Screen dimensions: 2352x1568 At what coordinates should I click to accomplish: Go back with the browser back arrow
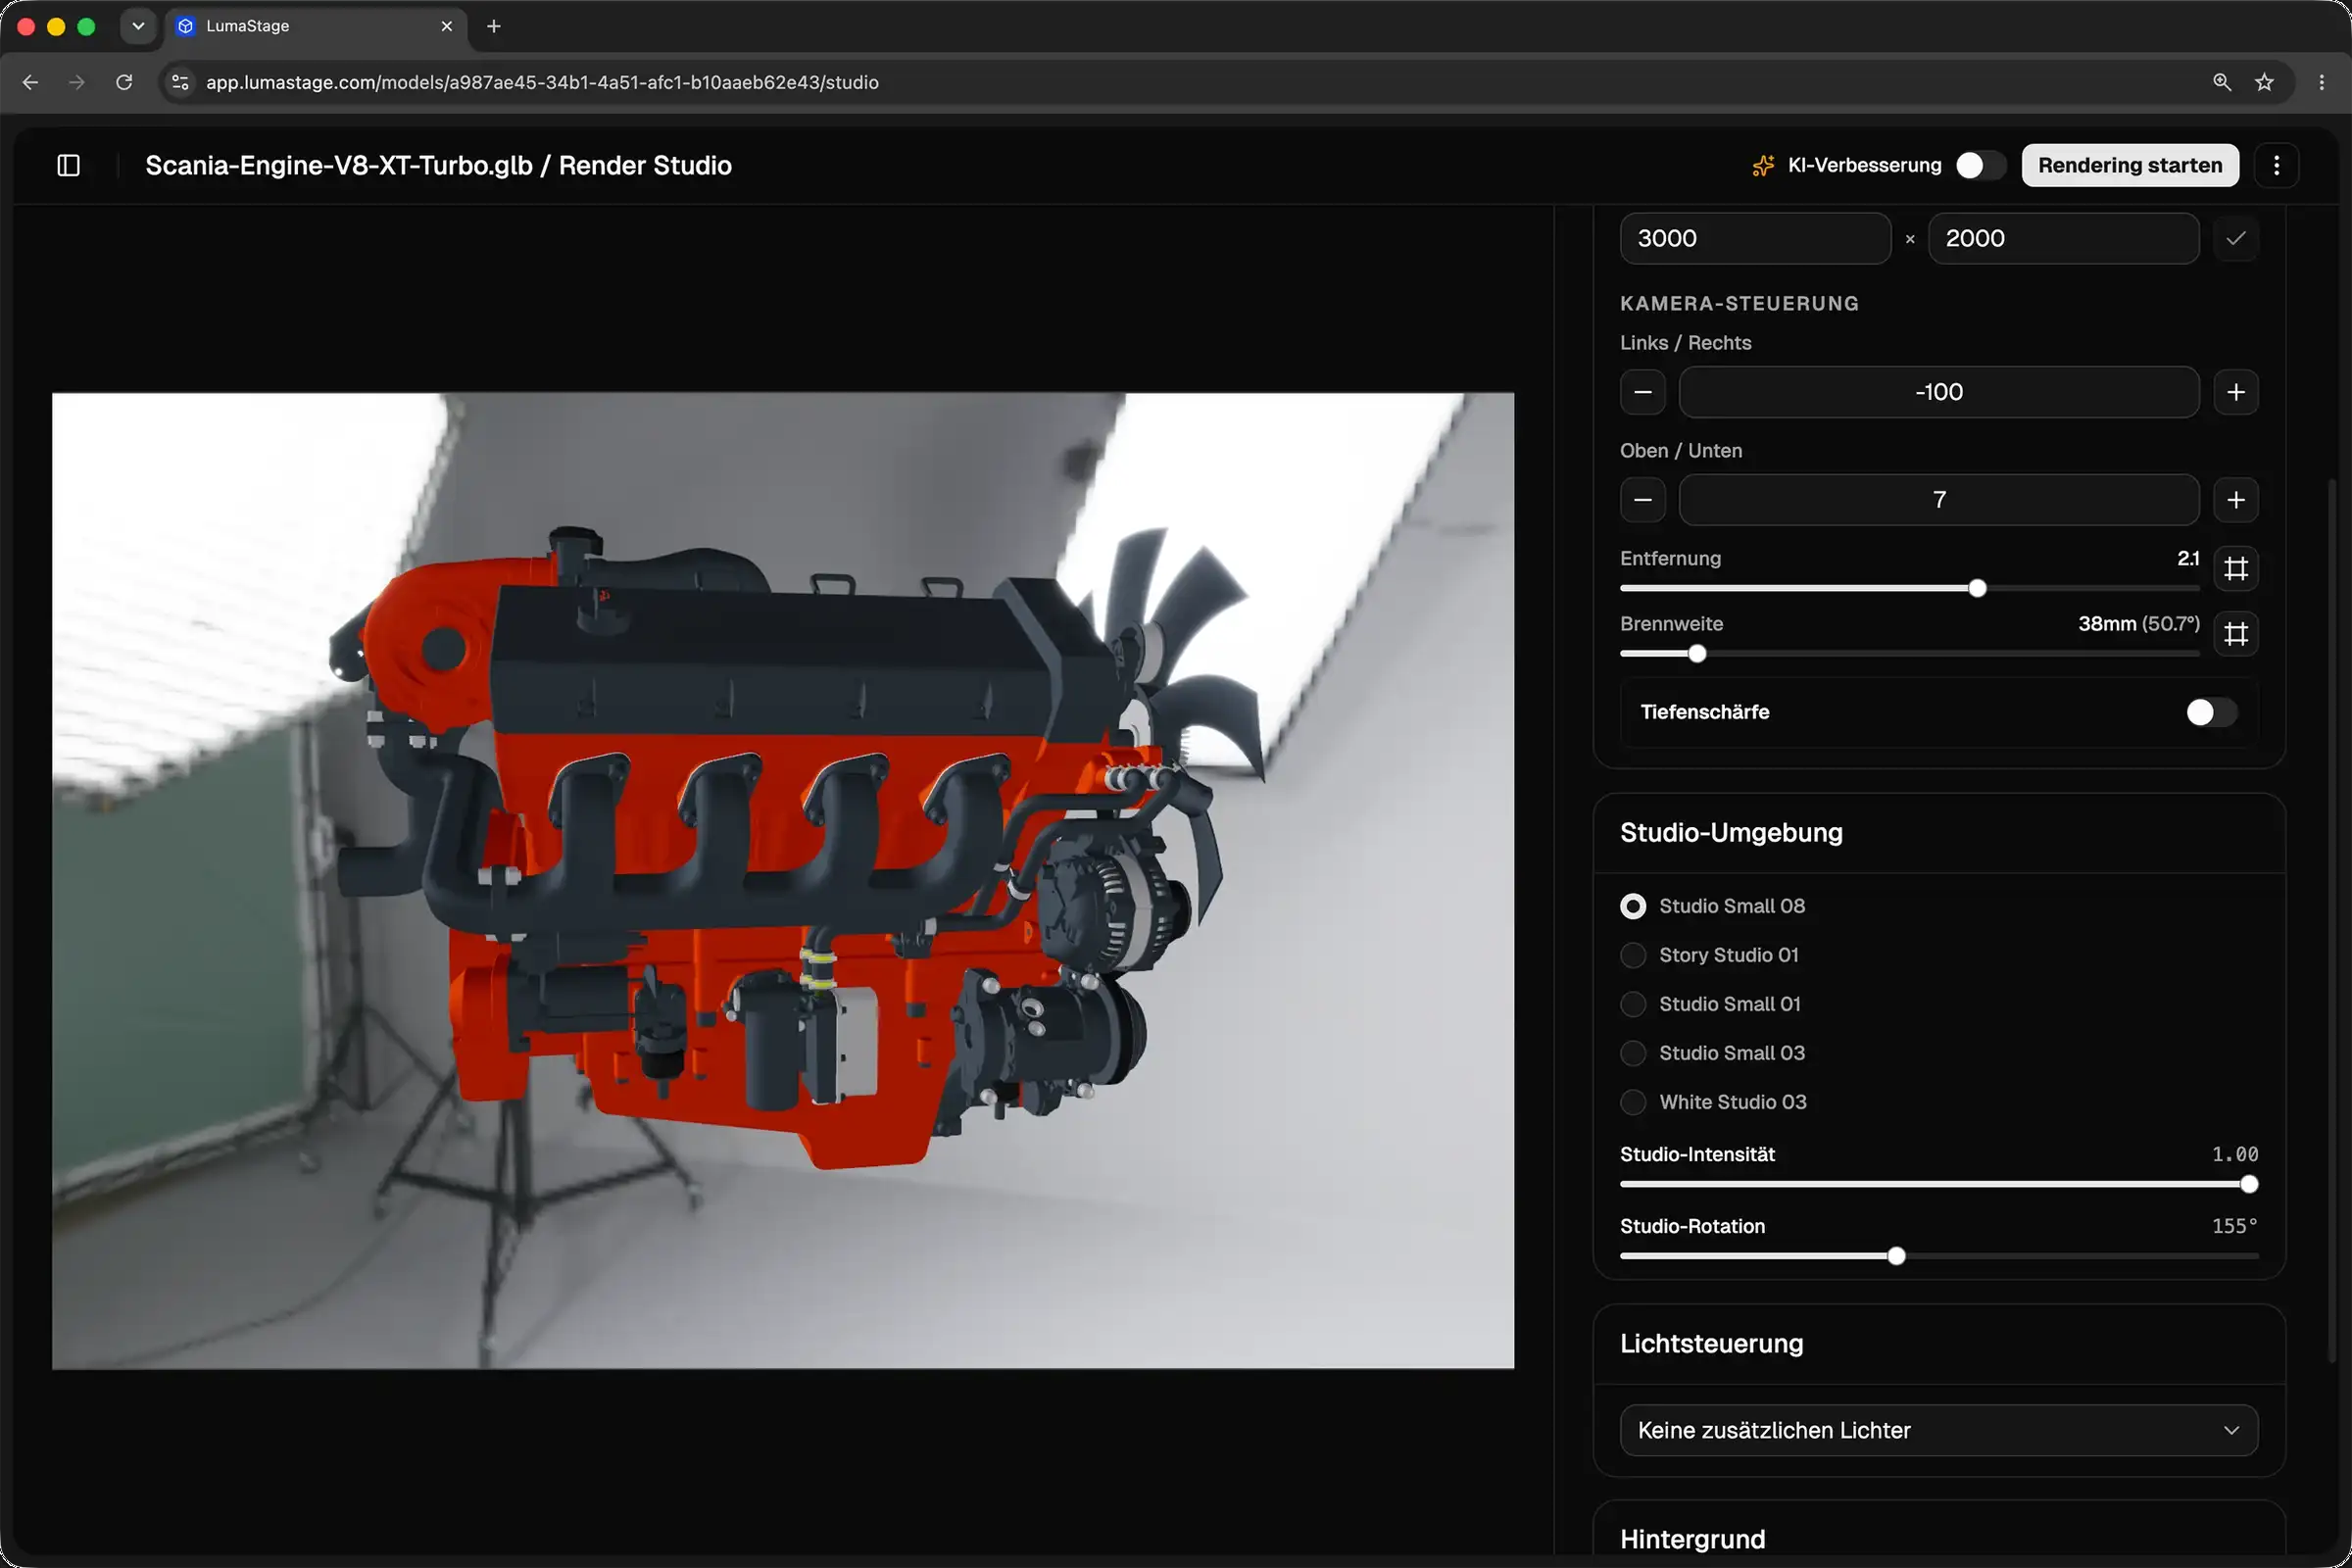[x=31, y=82]
